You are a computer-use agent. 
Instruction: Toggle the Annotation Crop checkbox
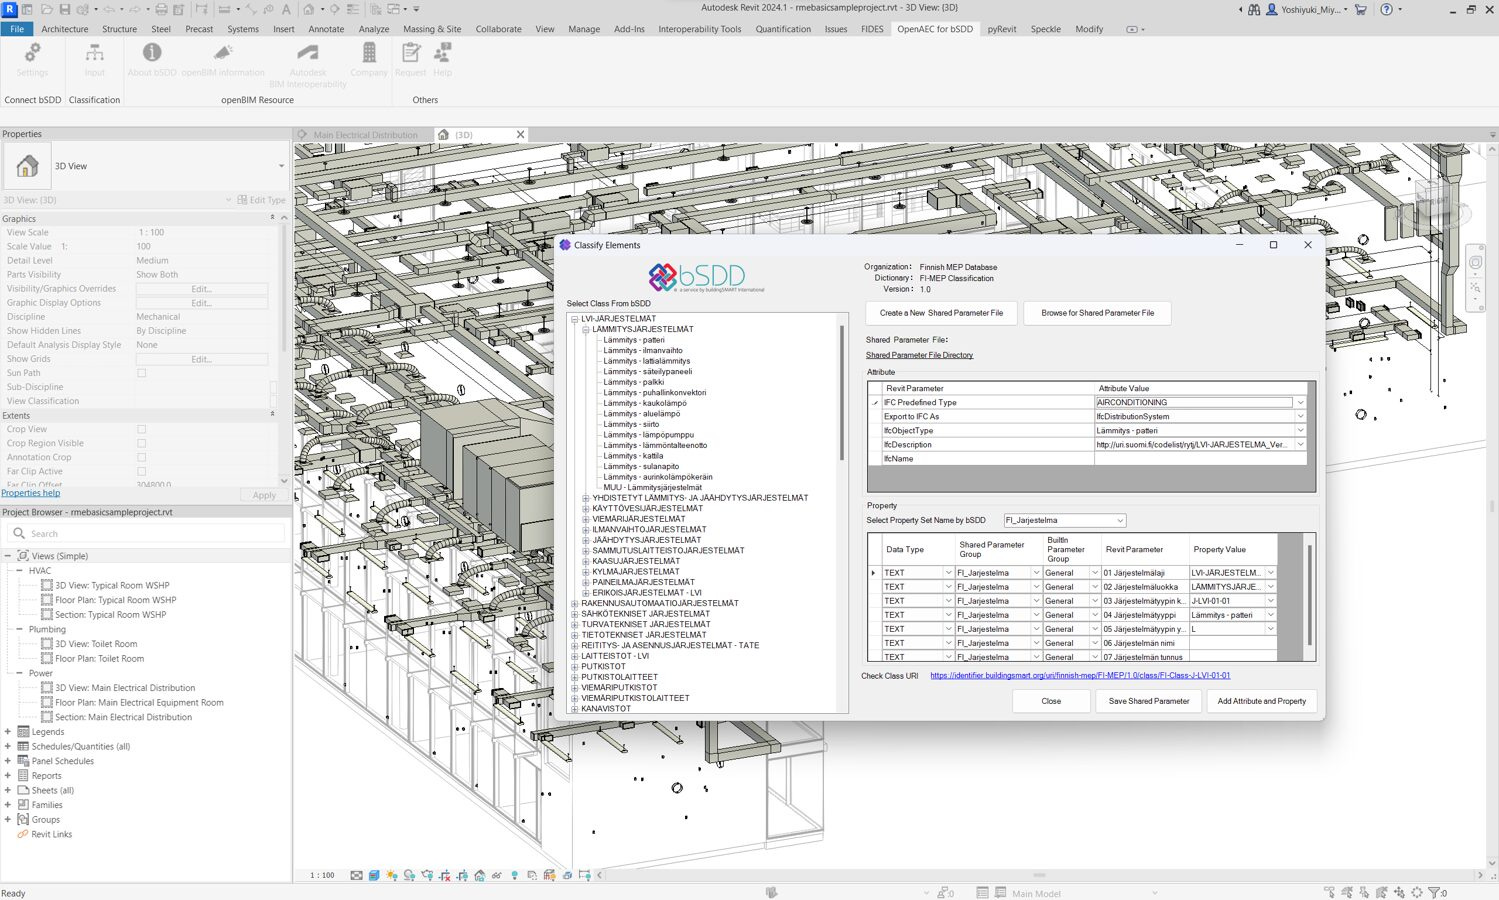(141, 457)
